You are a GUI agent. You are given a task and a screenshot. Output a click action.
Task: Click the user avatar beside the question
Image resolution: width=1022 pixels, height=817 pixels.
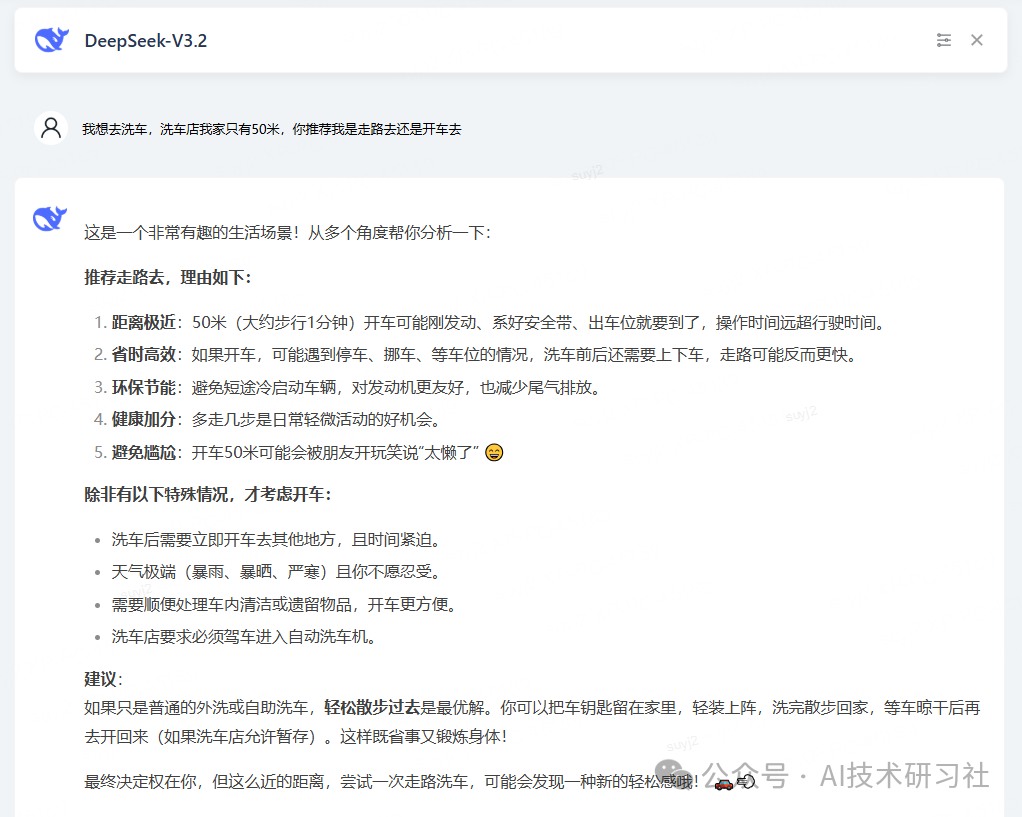click(x=51, y=128)
